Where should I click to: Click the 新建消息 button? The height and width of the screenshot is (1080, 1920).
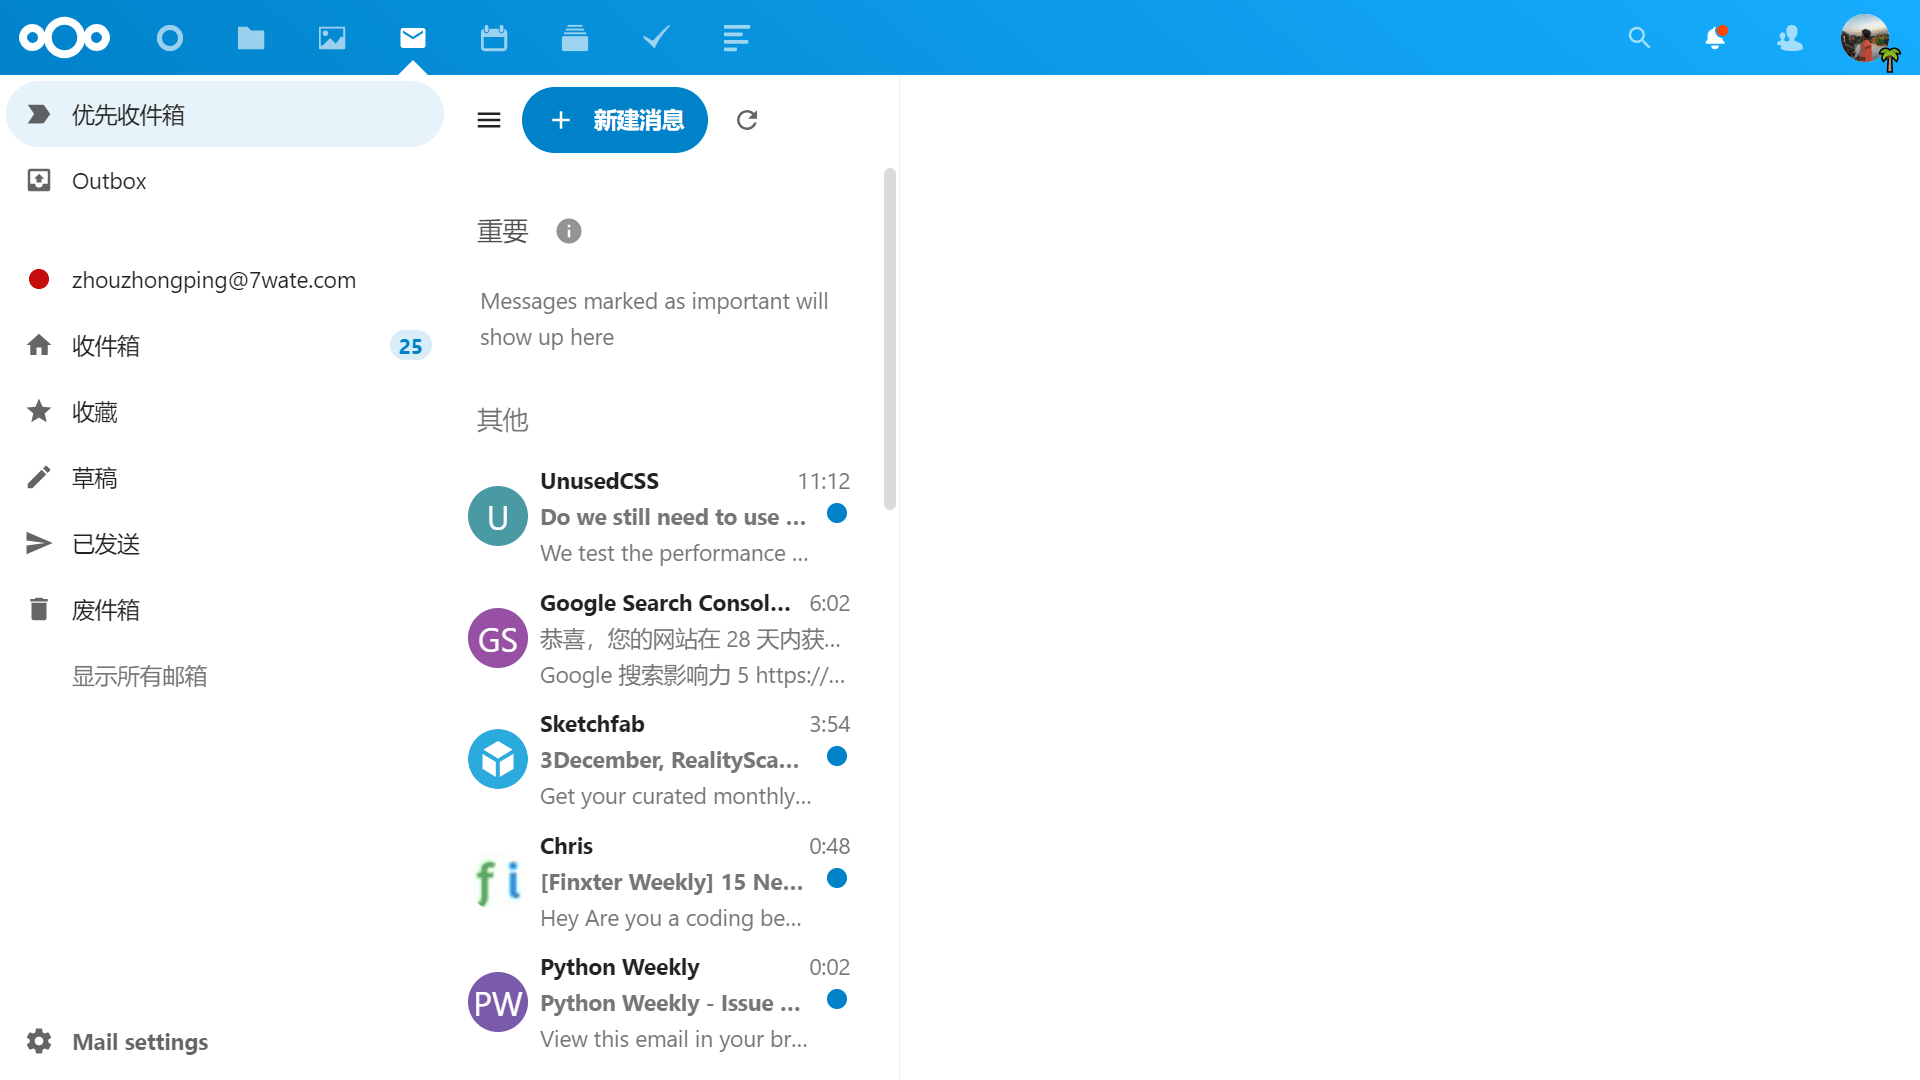(x=615, y=120)
